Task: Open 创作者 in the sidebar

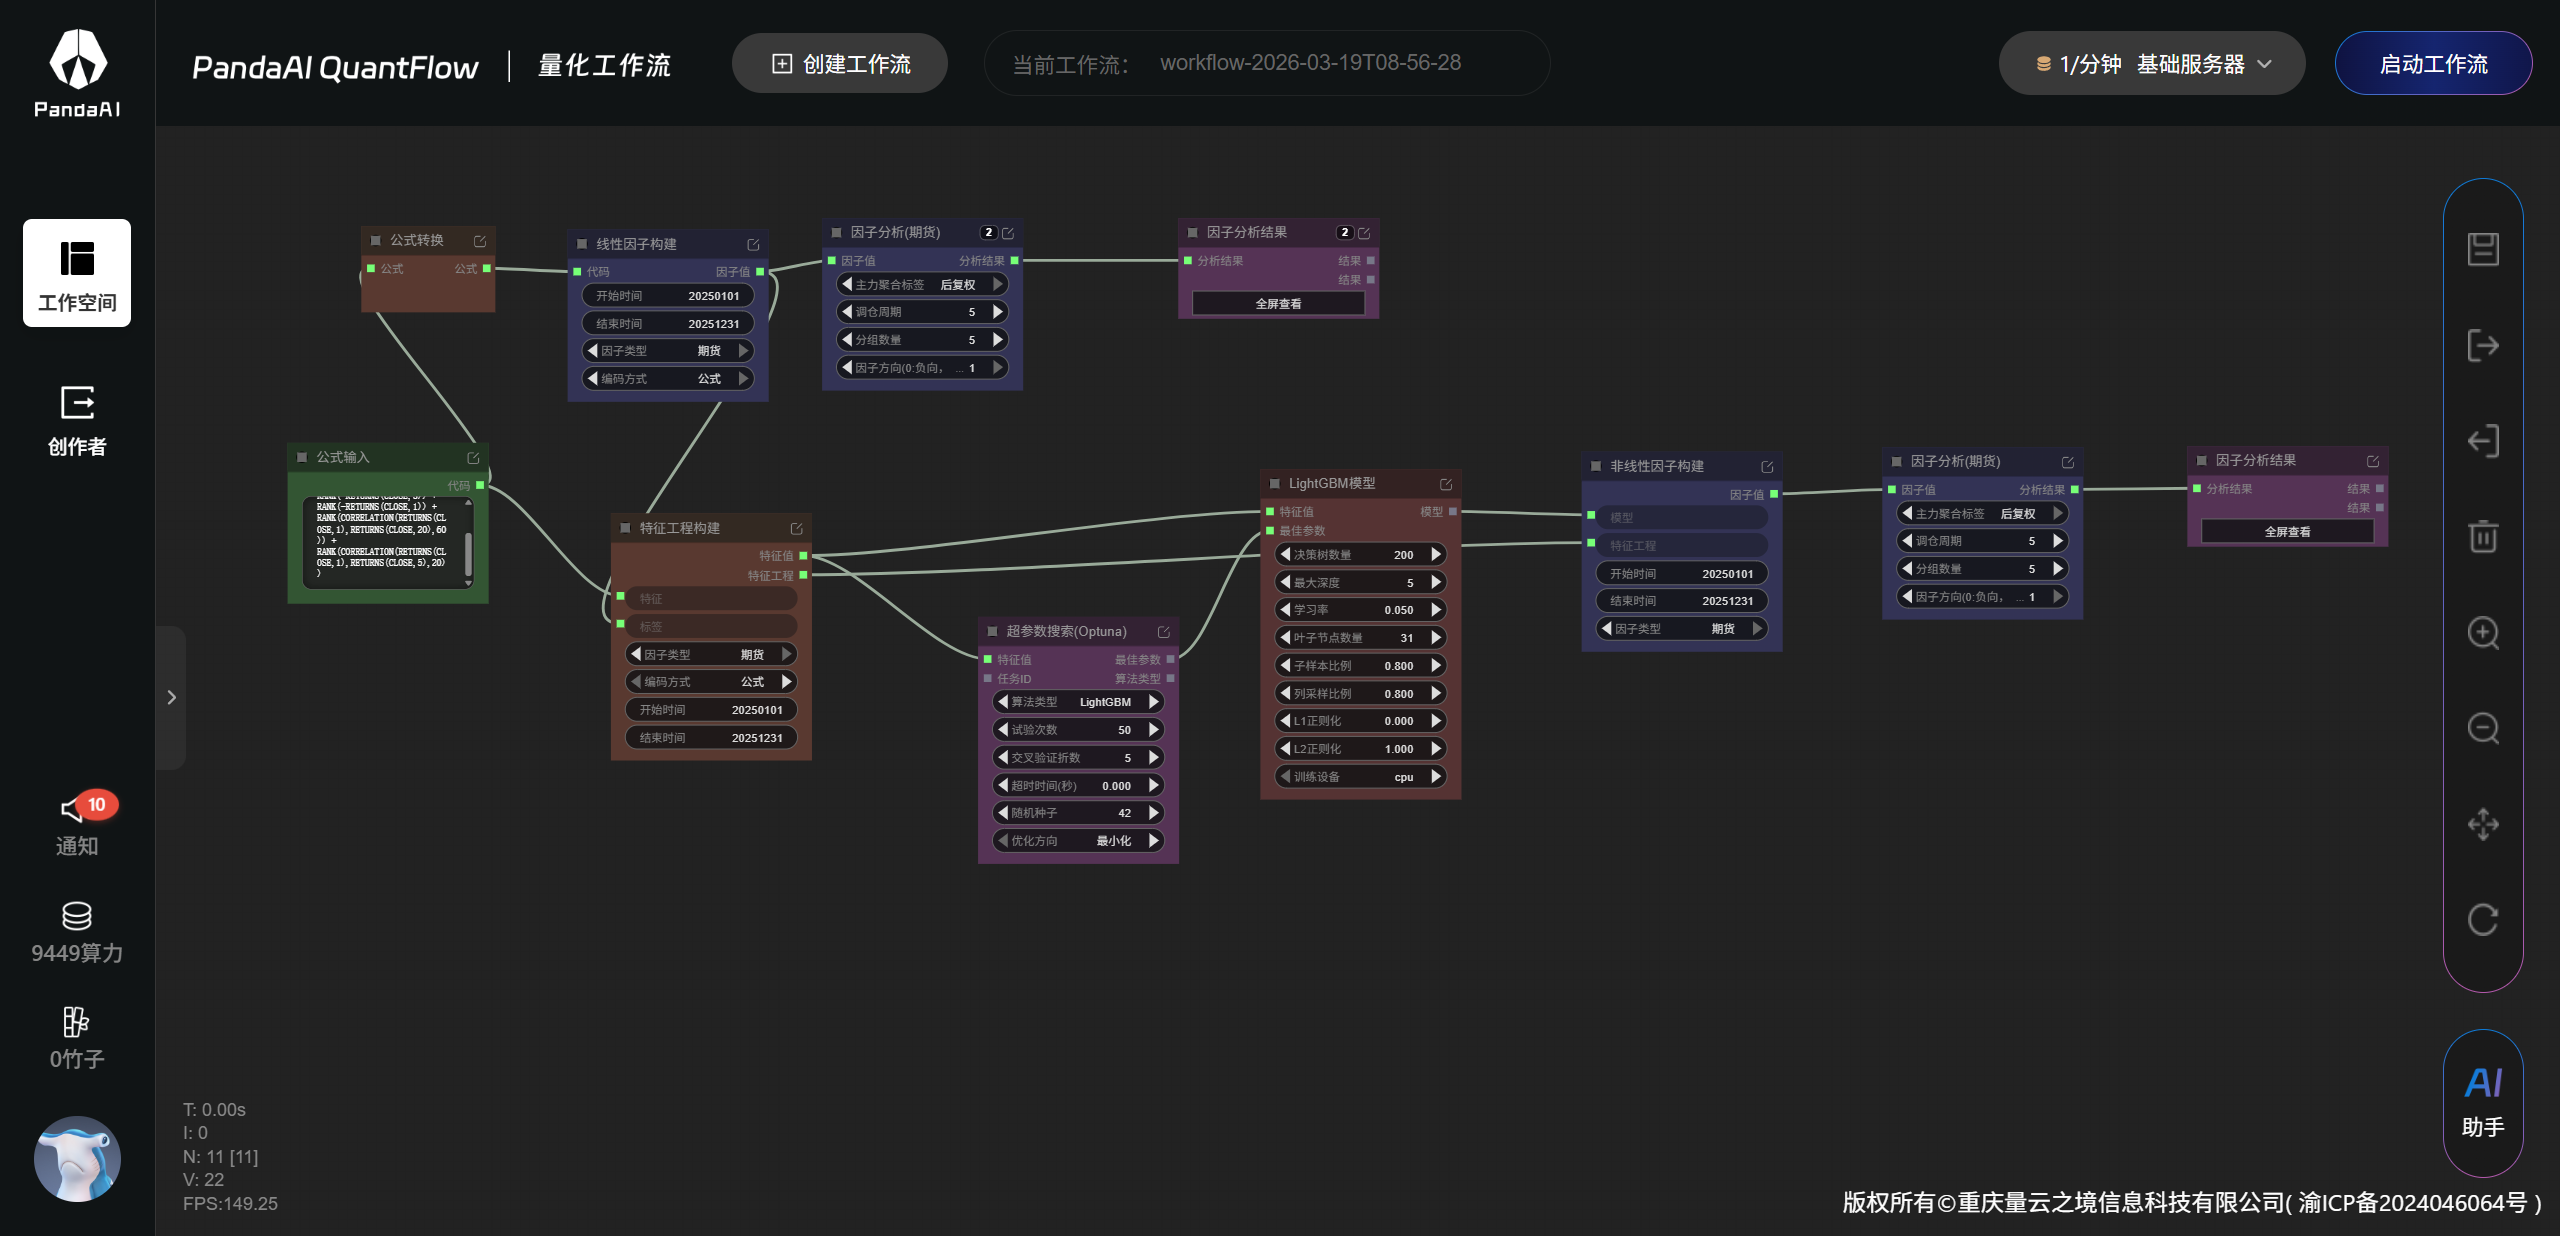Action: (77, 421)
